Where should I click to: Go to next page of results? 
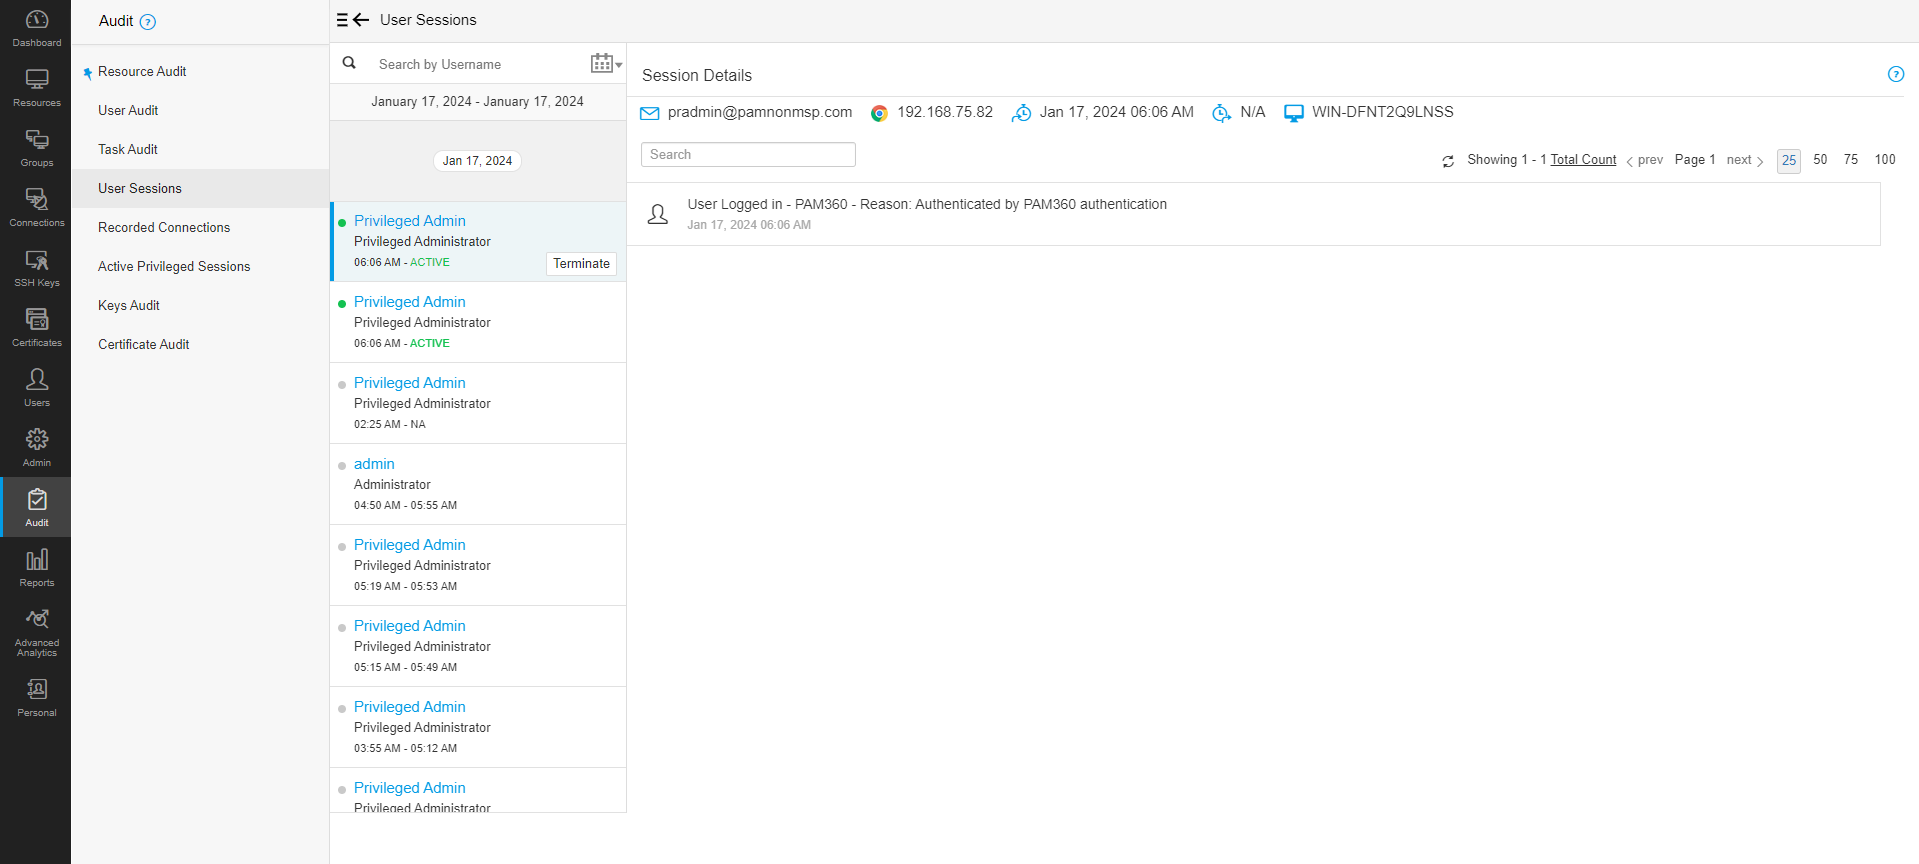click(x=1744, y=160)
